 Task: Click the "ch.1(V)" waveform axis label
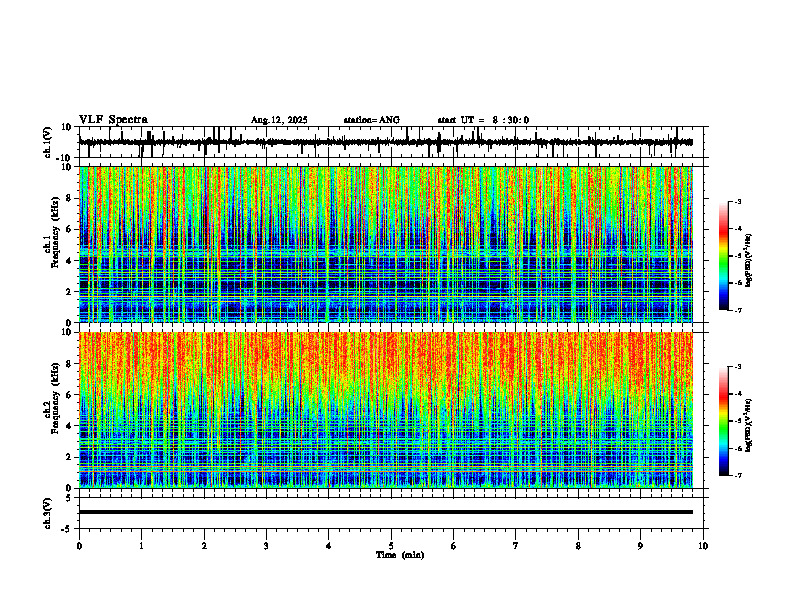pos(48,142)
